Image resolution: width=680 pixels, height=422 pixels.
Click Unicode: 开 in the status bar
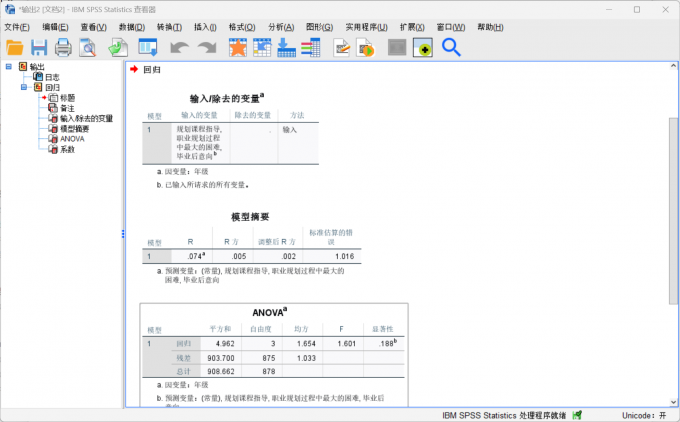644,415
